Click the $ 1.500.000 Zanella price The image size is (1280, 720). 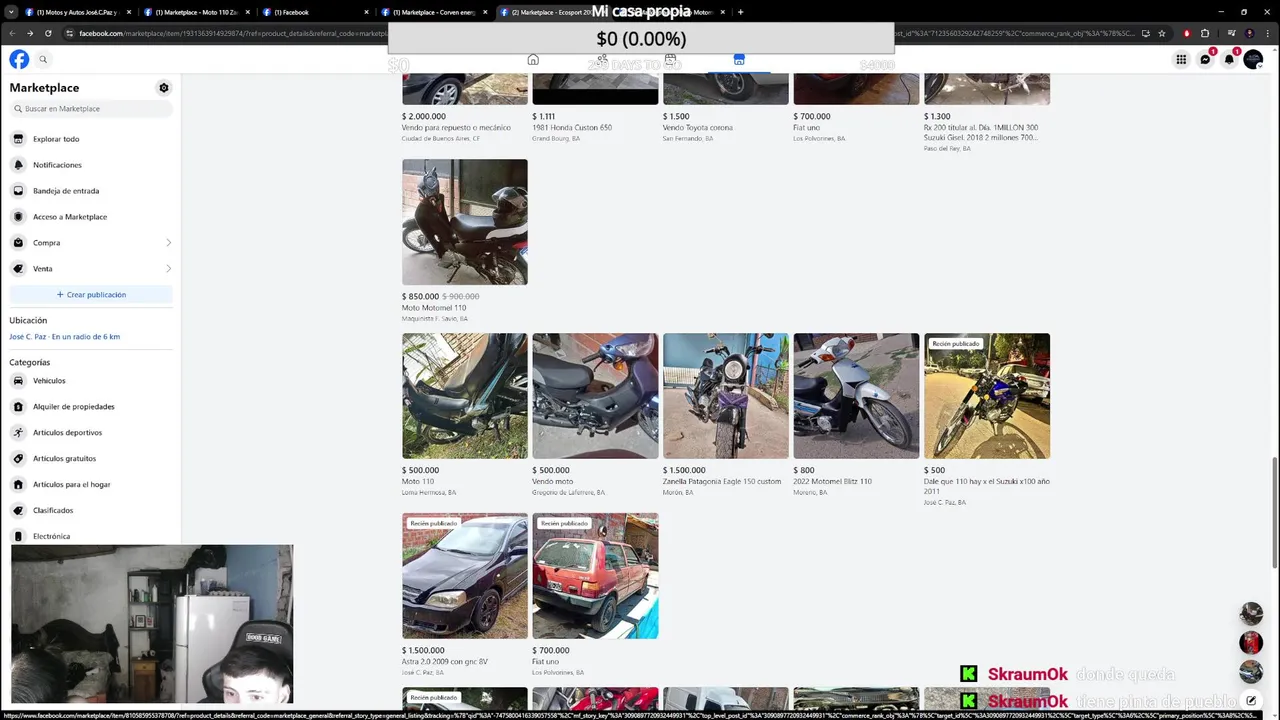pyautogui.click(x=684, y=470)
